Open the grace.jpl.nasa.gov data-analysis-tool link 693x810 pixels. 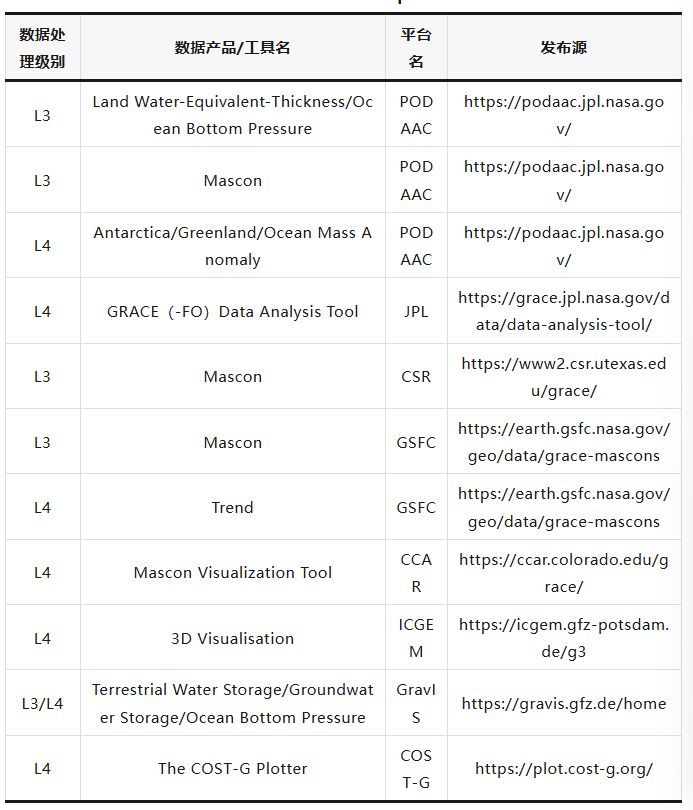click(x=564, y=311)
